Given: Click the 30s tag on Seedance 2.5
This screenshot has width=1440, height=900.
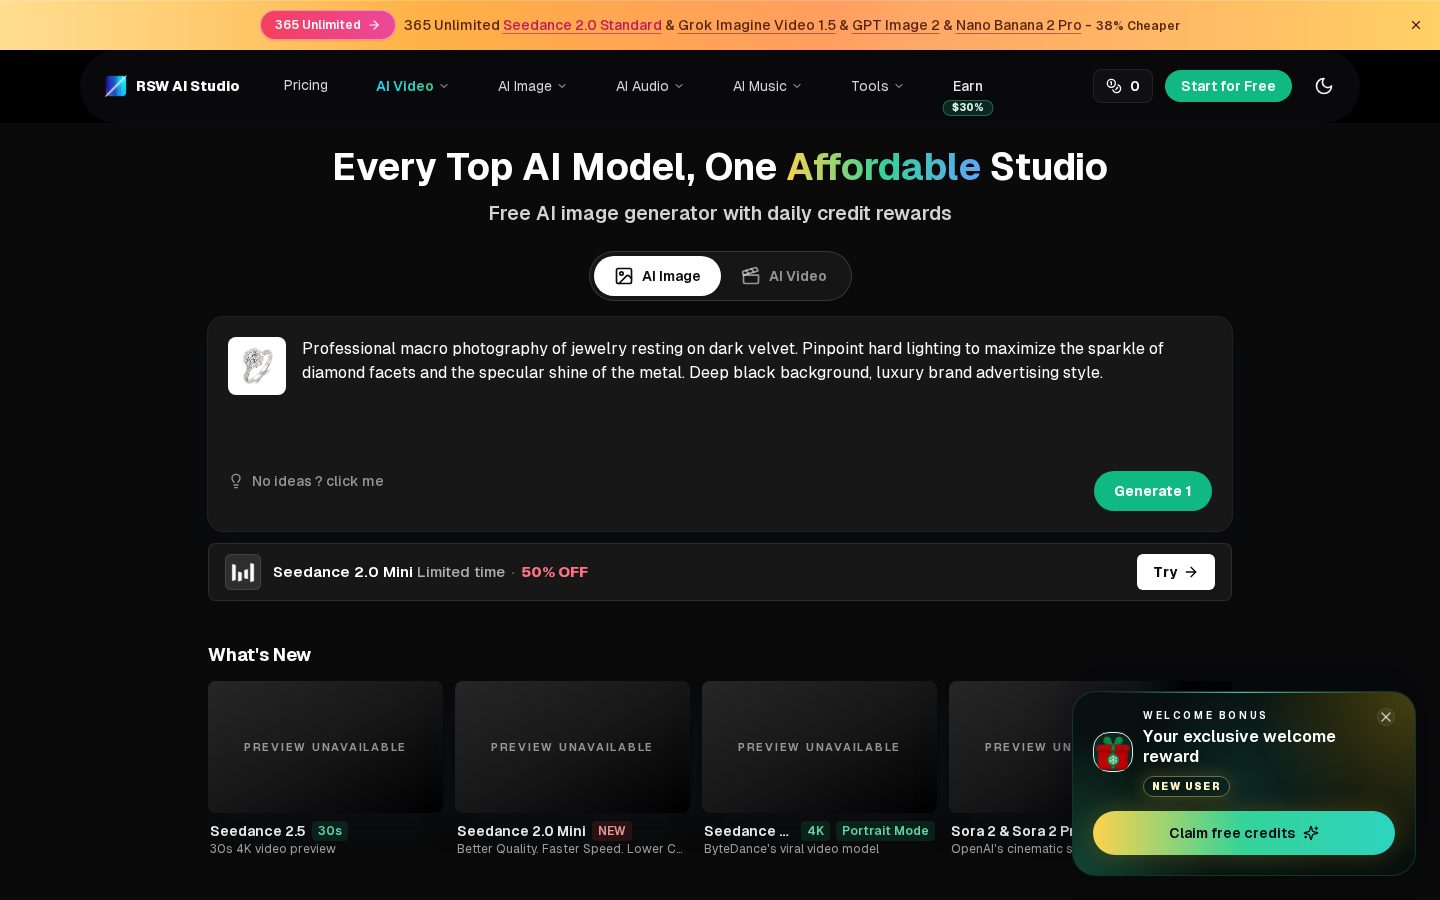Looking at the screenshot, I should point(330,831).
